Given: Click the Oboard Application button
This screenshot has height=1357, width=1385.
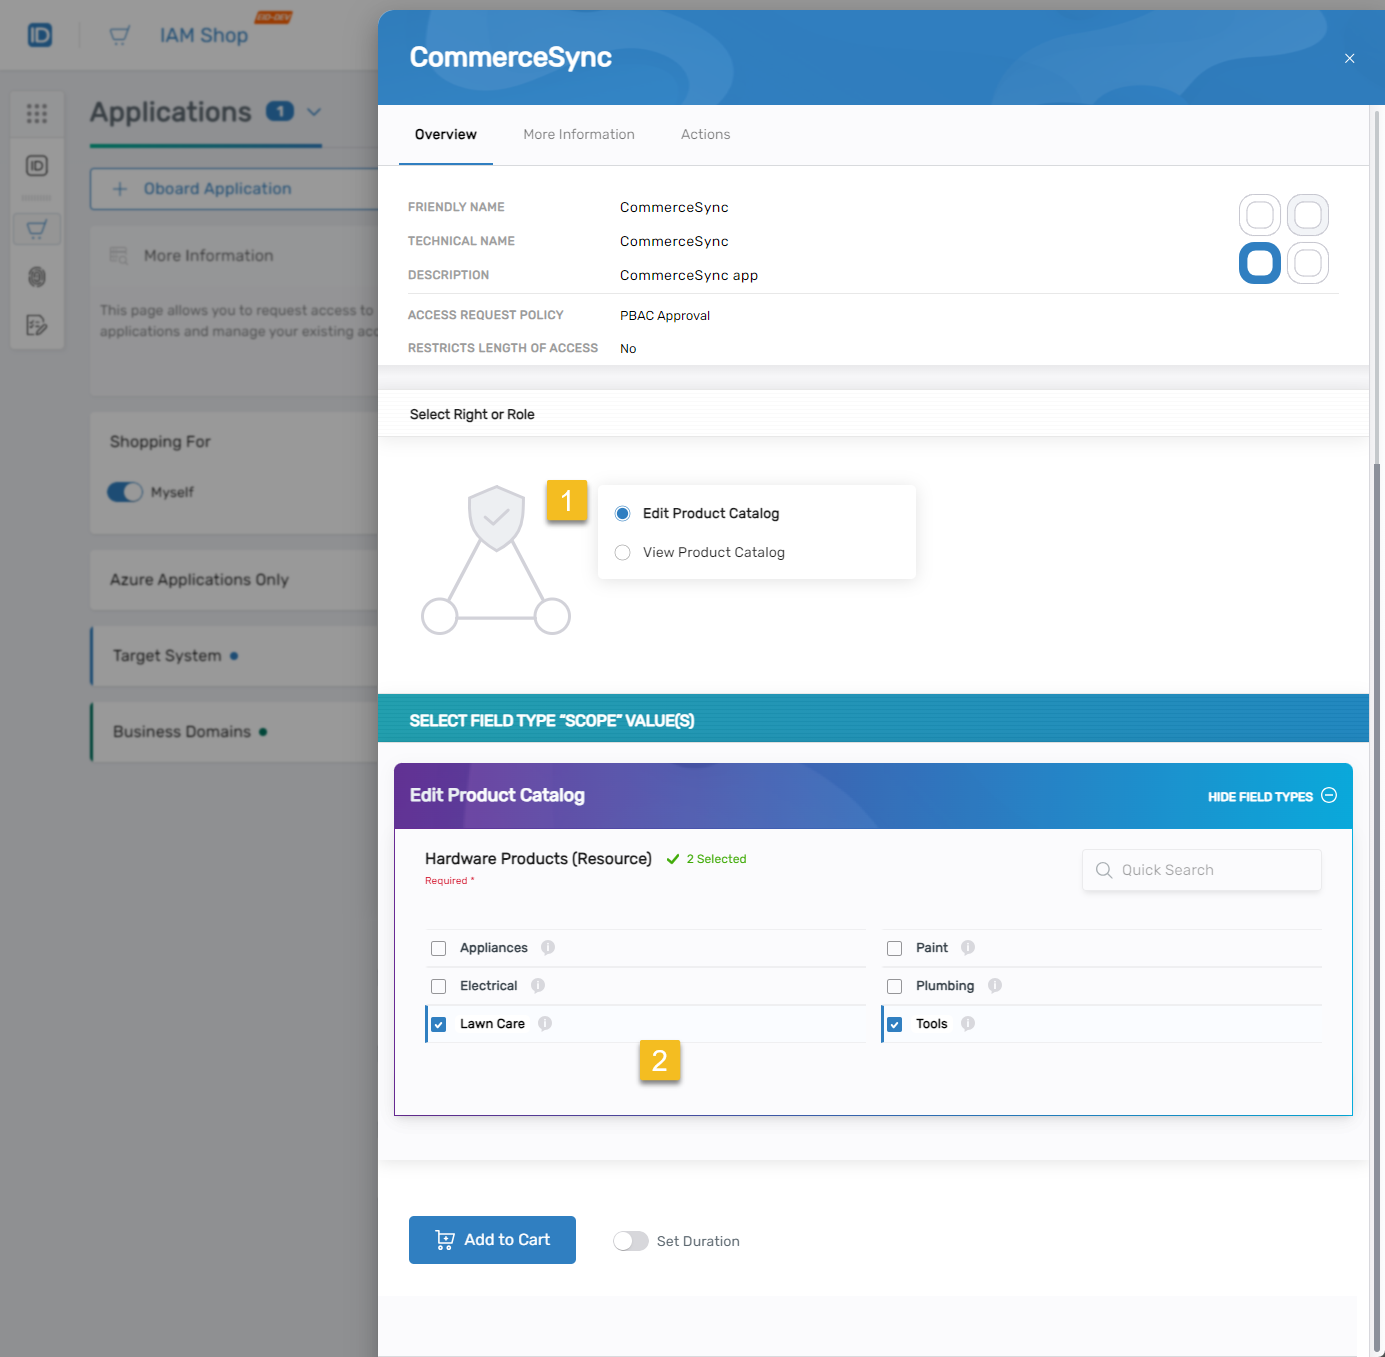Looking at the screenshot, I should (217, 189).
